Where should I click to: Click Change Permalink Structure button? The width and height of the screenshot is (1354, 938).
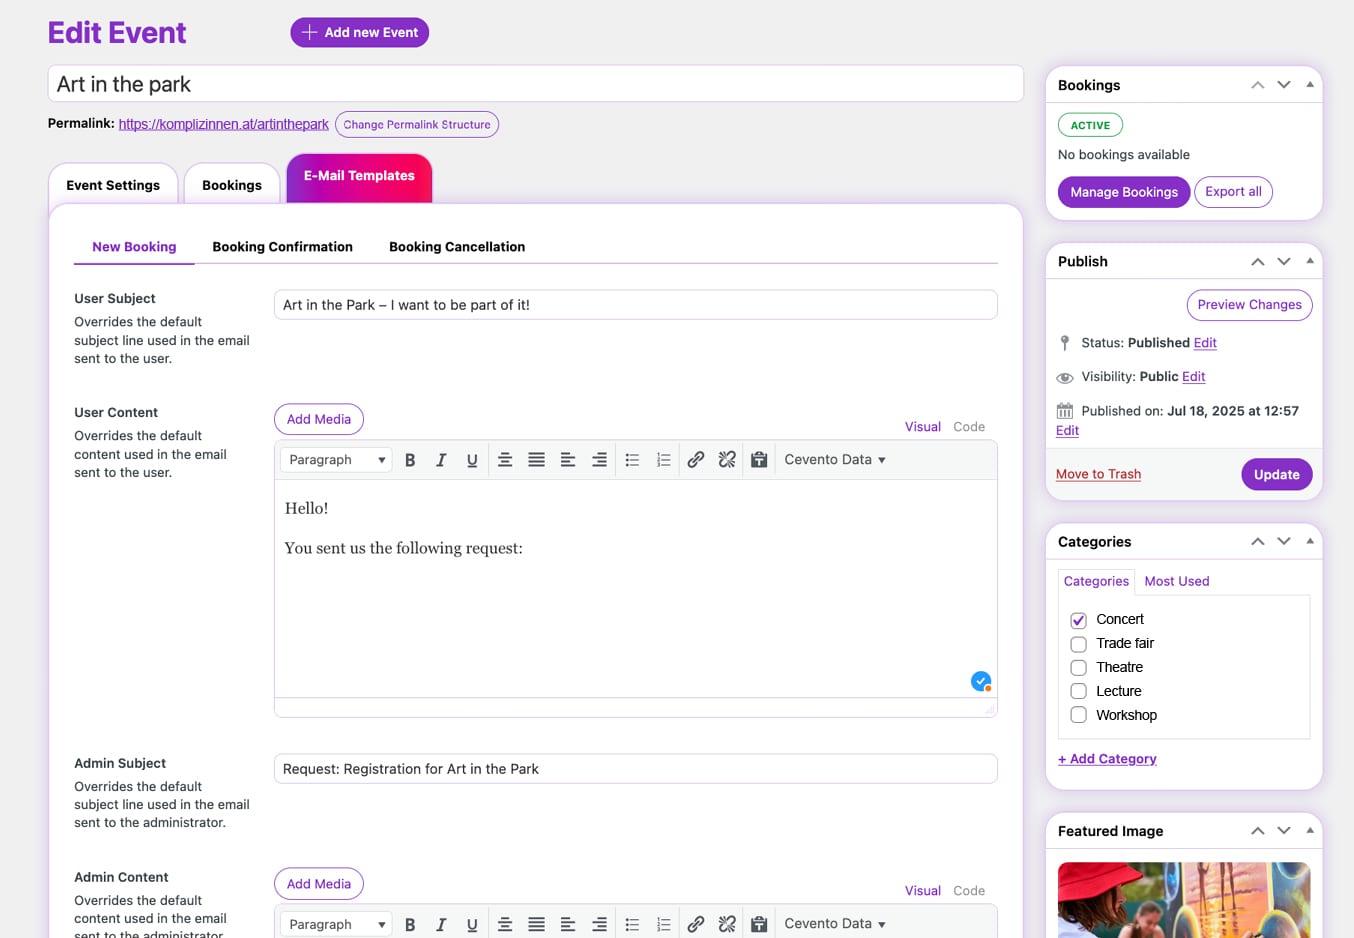tap(417, 124)
